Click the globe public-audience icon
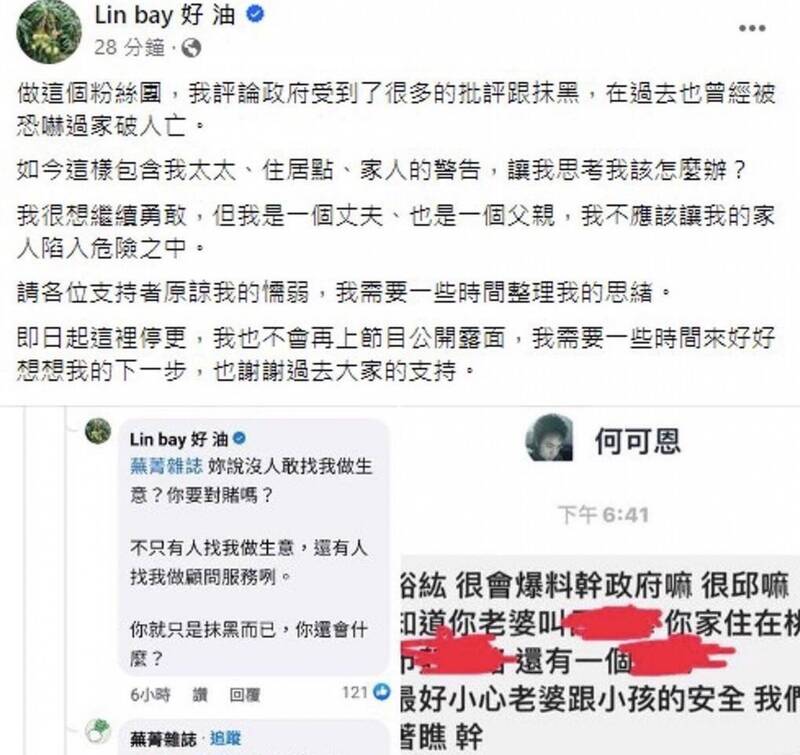This screenshot has height=755, width=800. 192,48
